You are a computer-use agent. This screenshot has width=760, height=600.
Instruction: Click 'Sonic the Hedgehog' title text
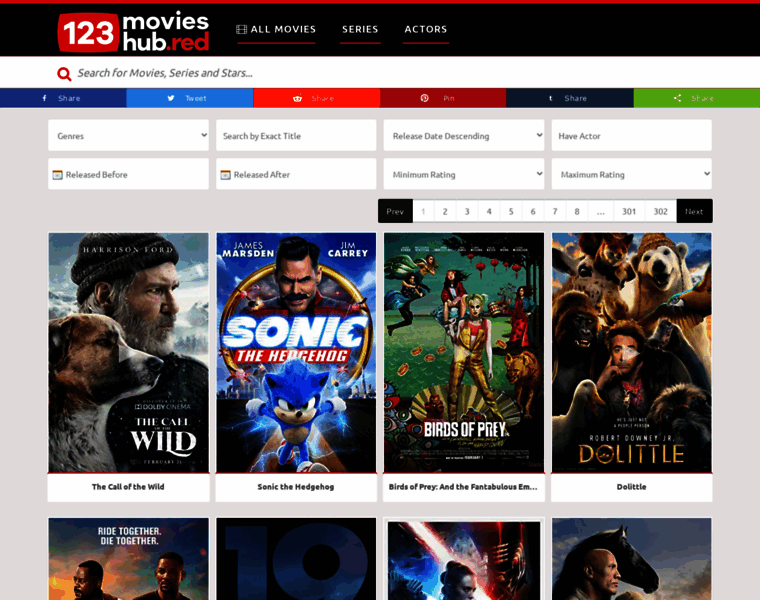(x=296, y=487)
